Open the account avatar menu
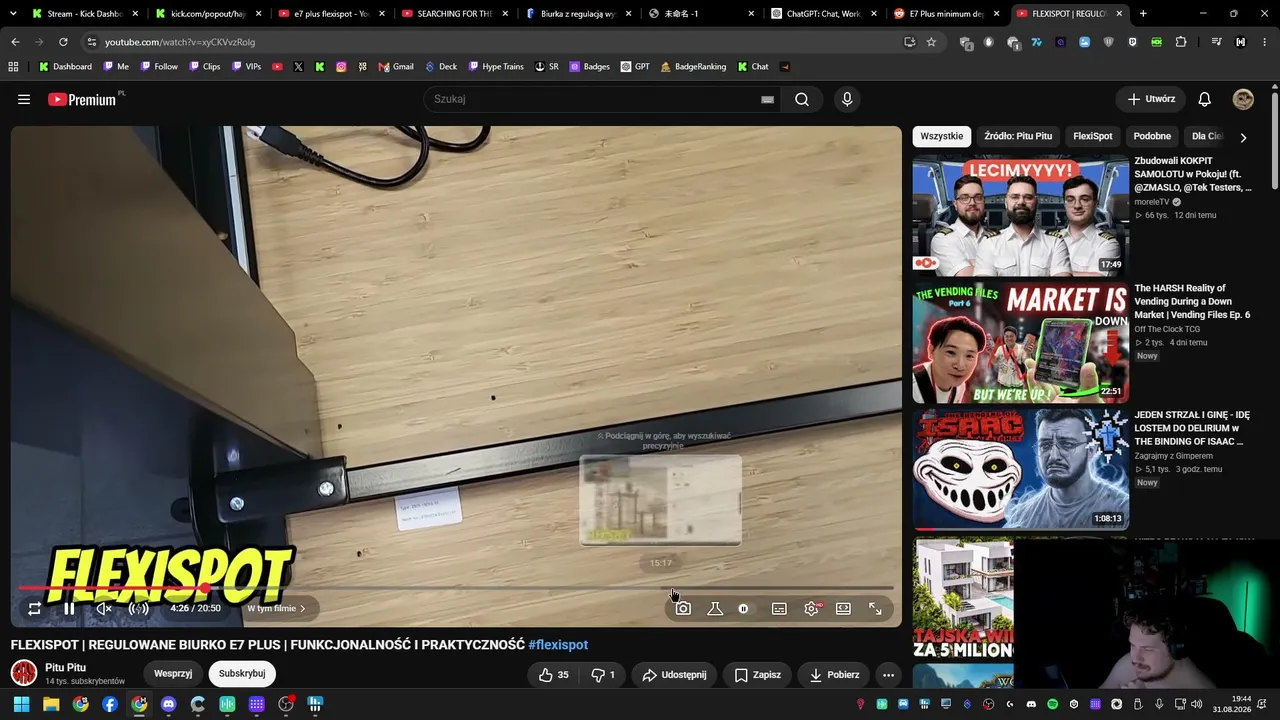 [x=1243, y=99]
